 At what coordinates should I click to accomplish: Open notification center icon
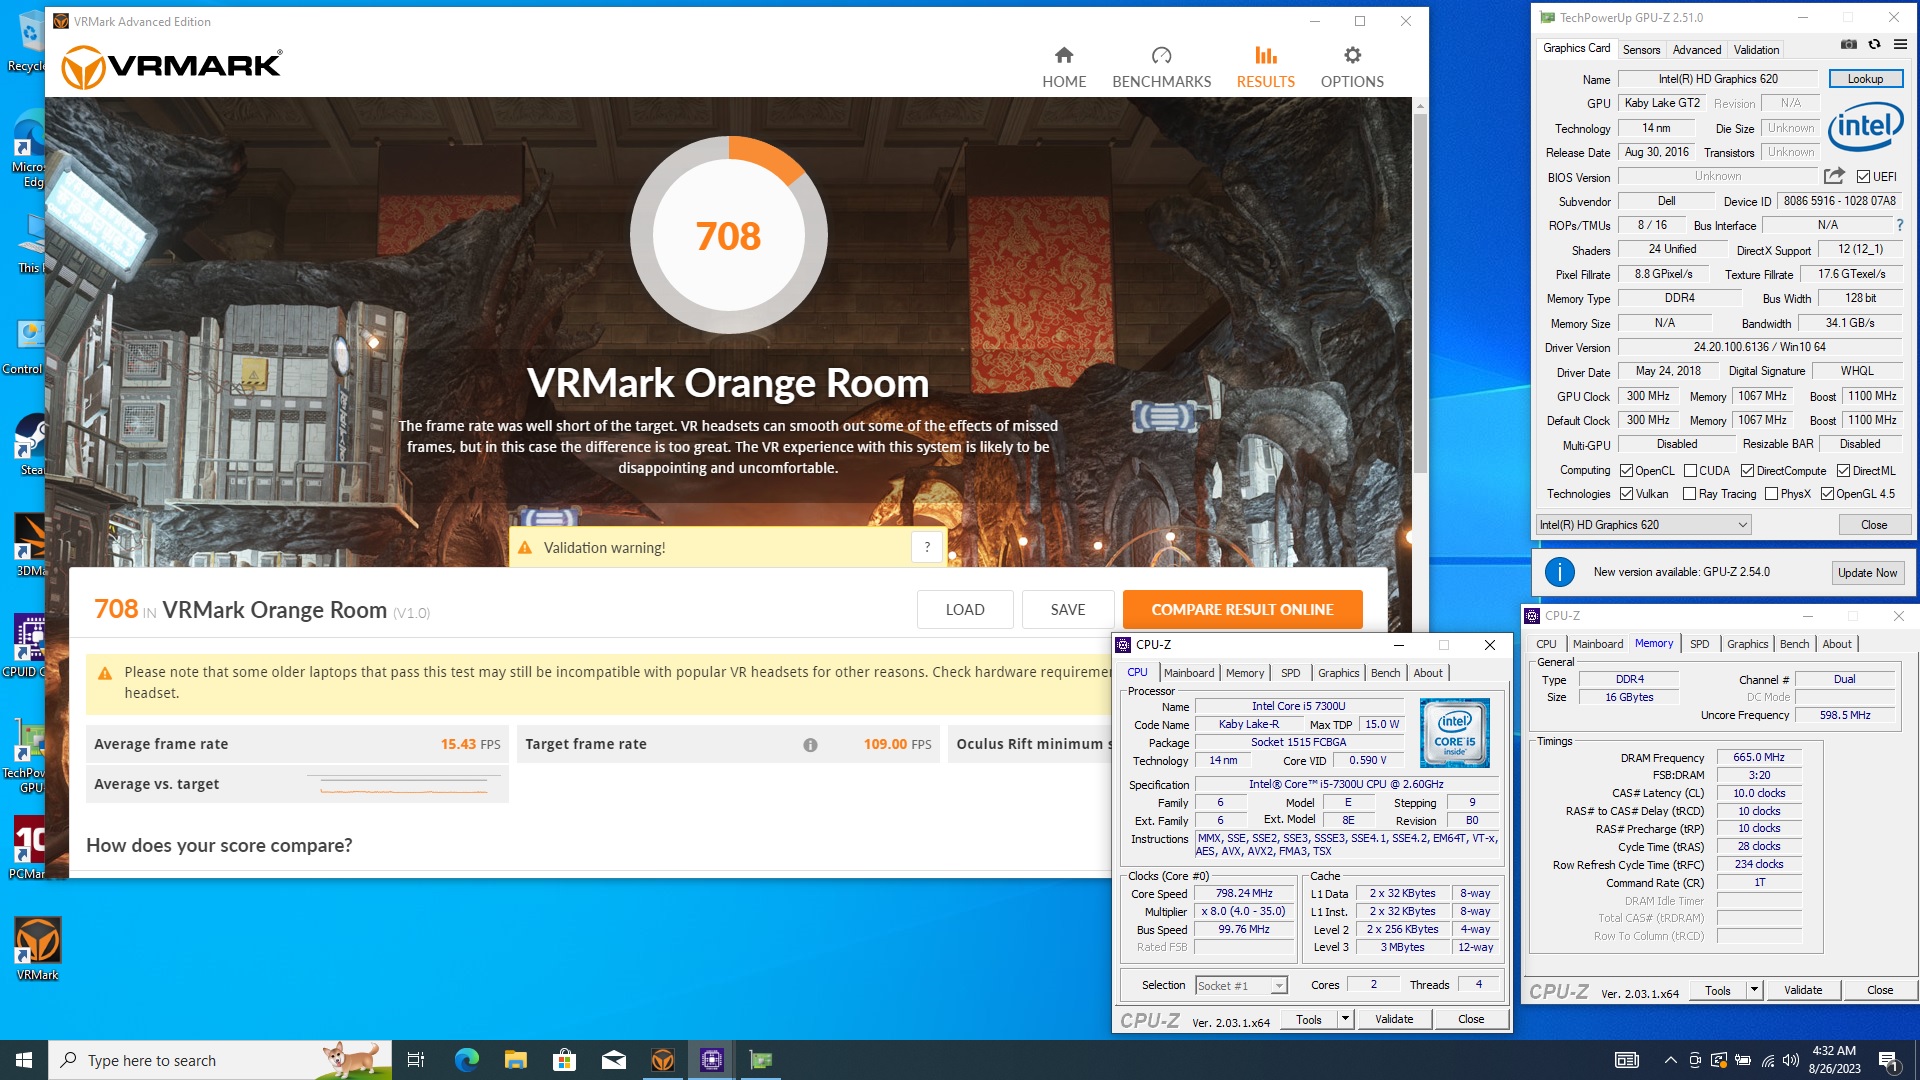click(x=1889, y=1060)
